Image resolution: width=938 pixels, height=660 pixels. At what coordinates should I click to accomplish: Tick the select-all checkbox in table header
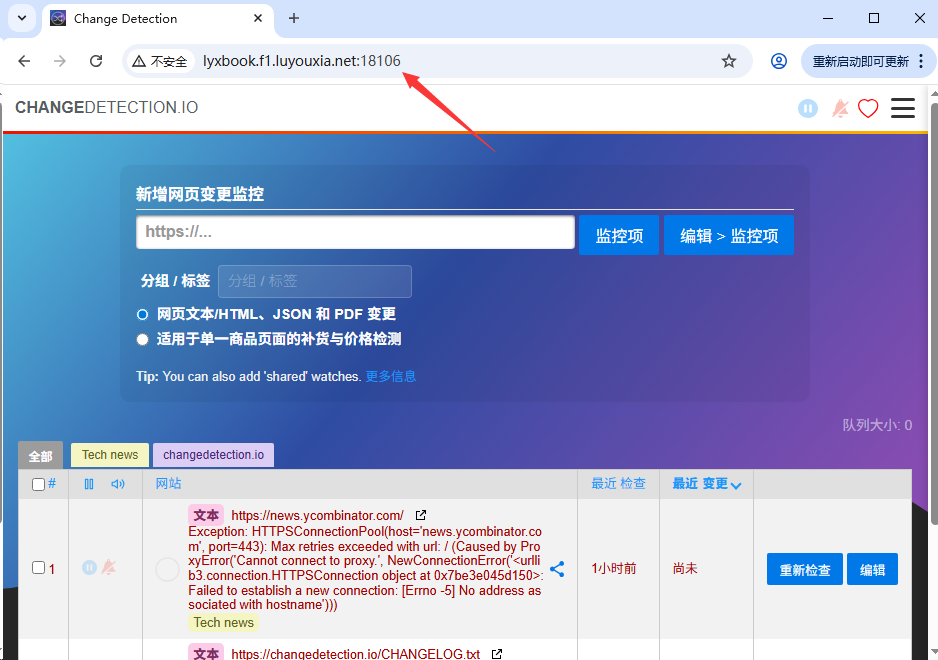(x=38, y=484)
